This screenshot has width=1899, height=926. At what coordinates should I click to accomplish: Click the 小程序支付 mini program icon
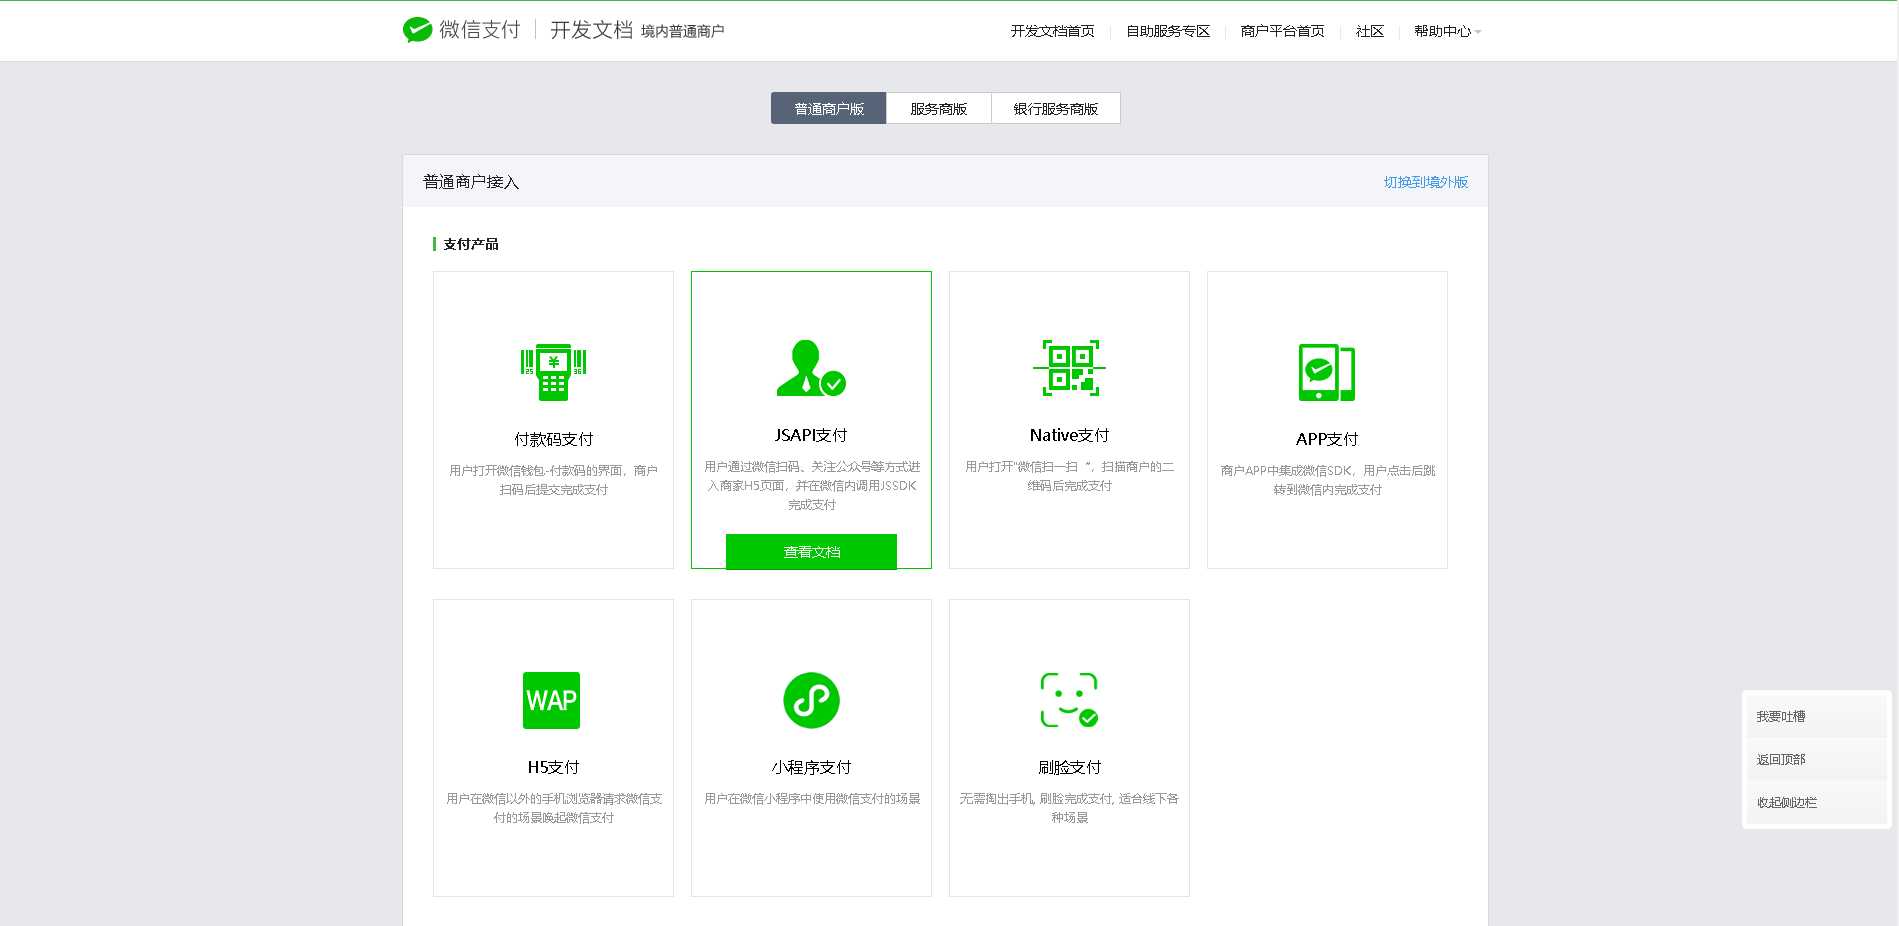[x=811, y=700]
